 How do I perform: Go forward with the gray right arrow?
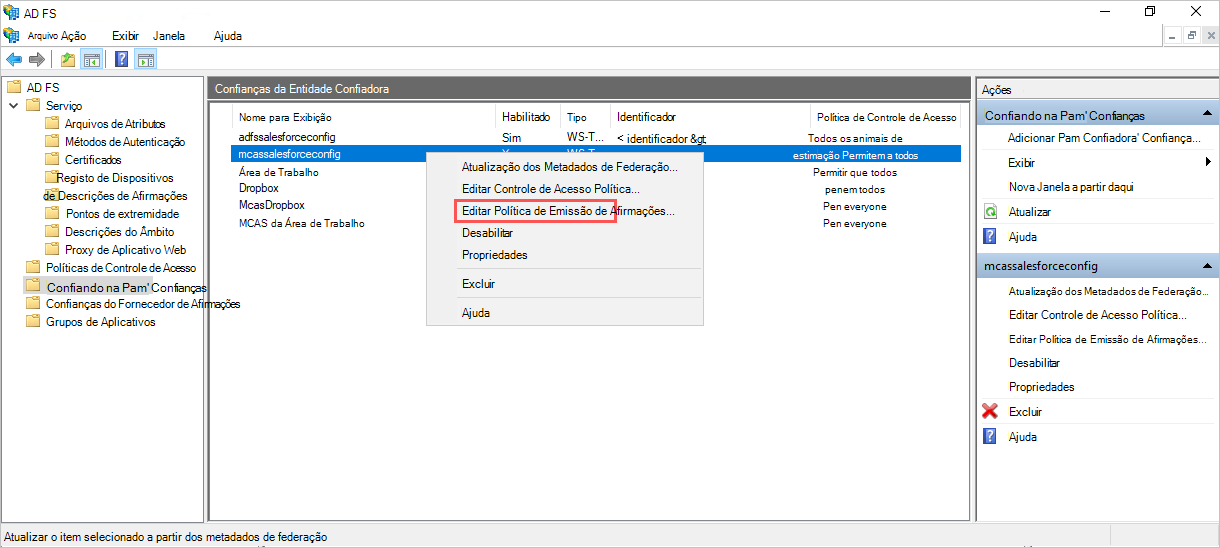[x=36, y=60]
